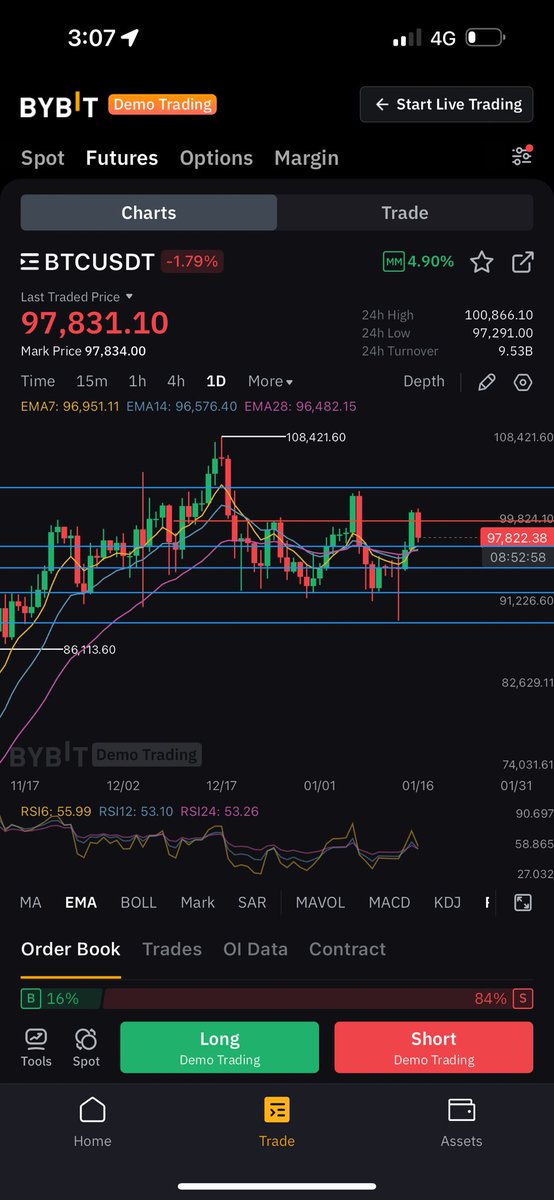
Task: Open the Trades tab
Action: coord(172,949)
